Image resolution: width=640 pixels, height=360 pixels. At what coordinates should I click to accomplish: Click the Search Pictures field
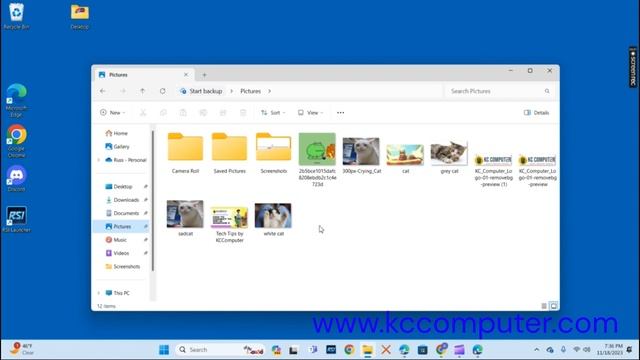[499, 91]
